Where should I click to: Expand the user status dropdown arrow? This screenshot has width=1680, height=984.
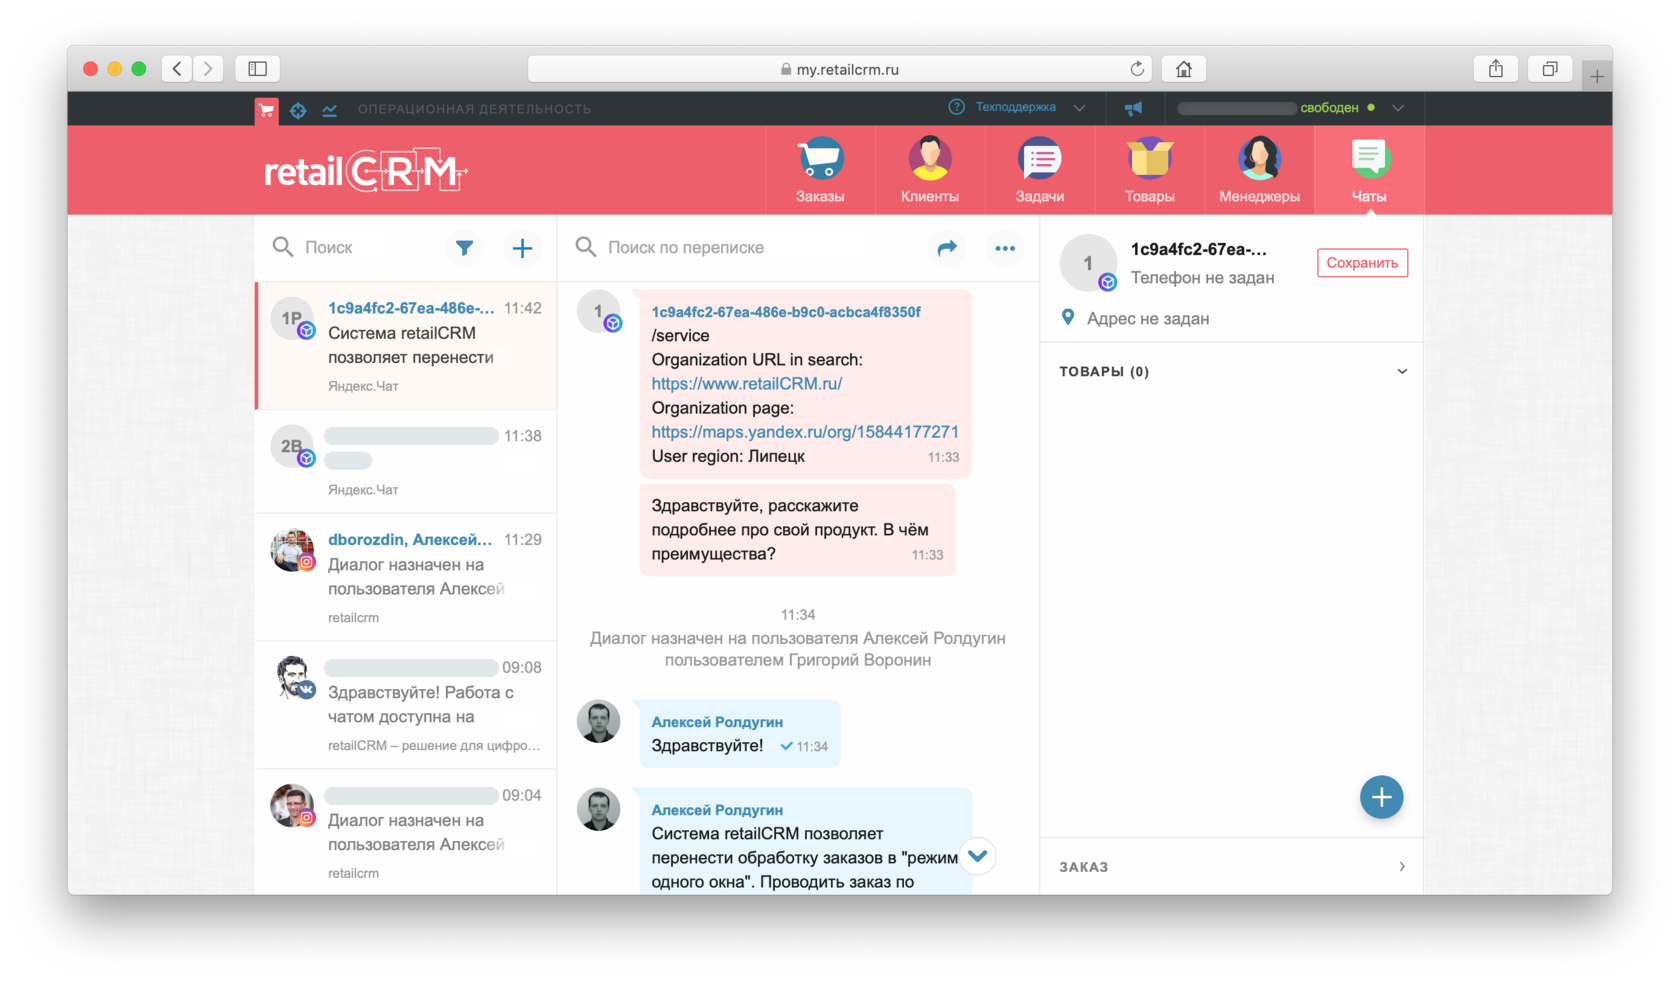(x=1398, y=108)
